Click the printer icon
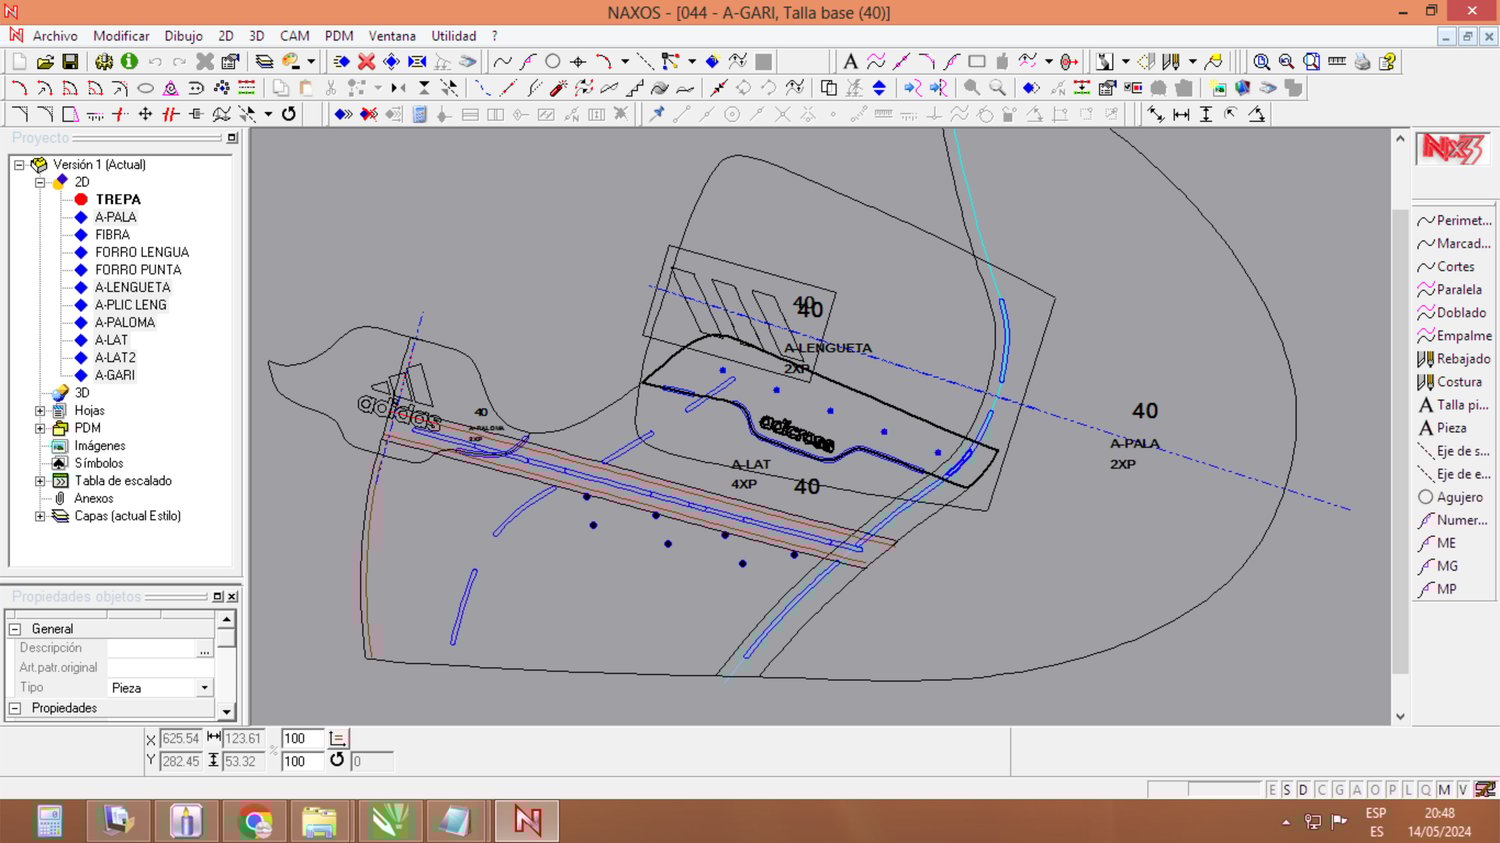The height and width of the screenshot is (843, 1500). (1362, 62)
